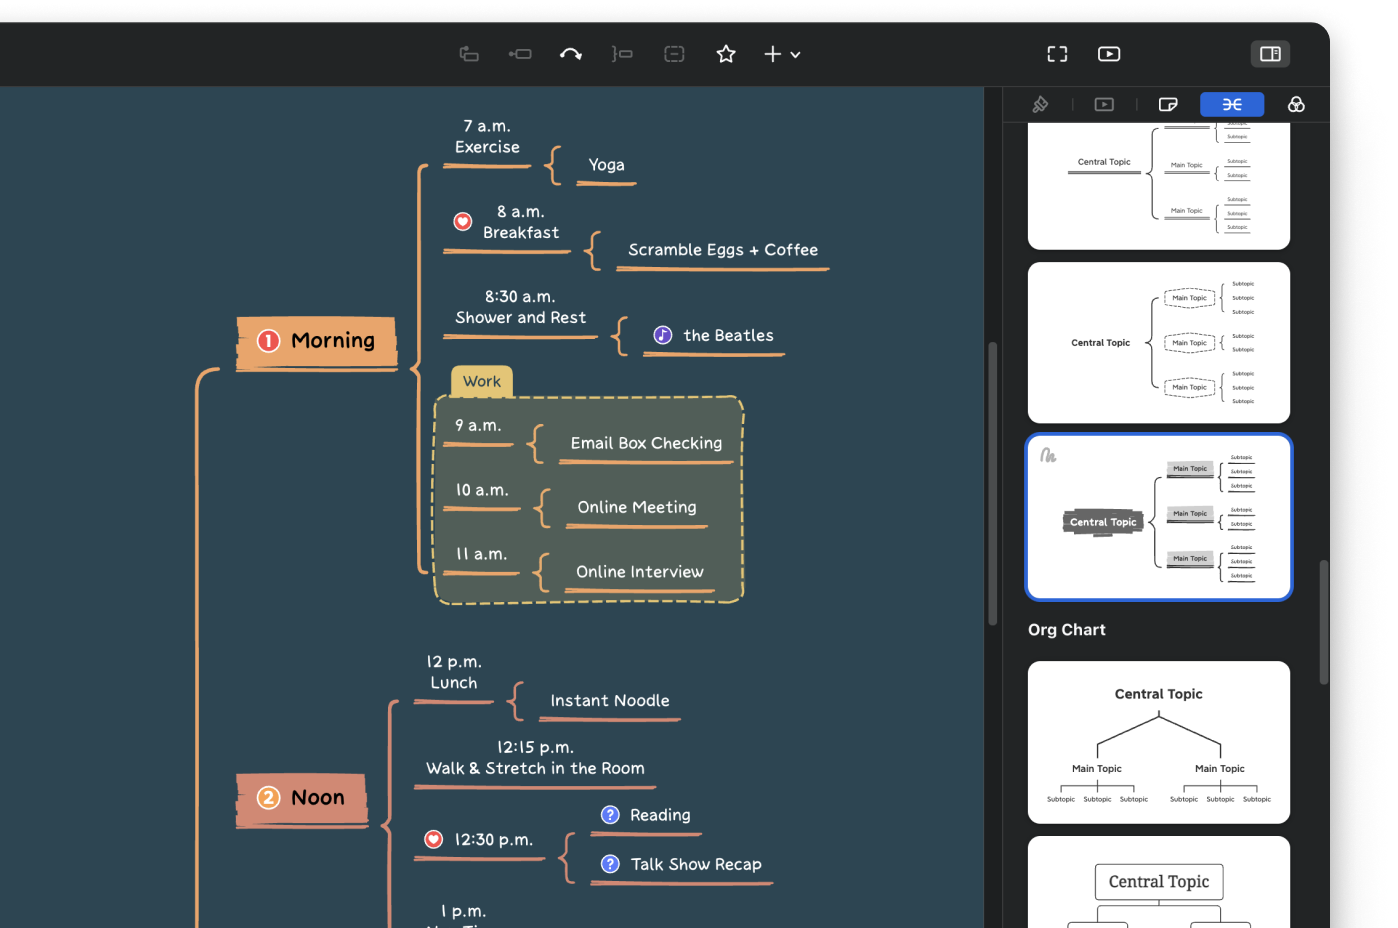1398x928 pixels.
Task: Switch to the Structure tab in sidebar
Action: (x=1232, y=103)
